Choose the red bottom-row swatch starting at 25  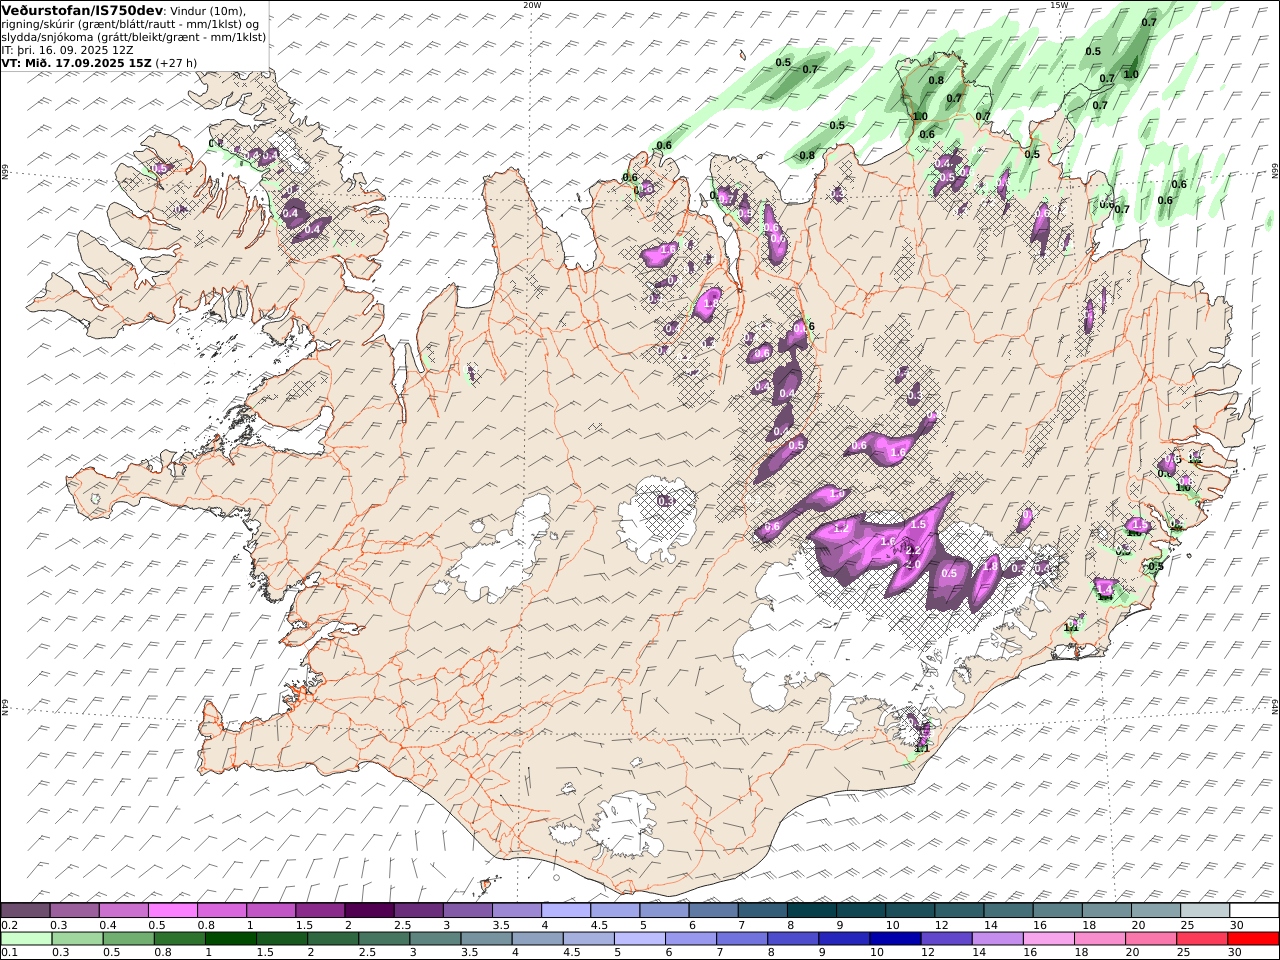[1201, 939]
